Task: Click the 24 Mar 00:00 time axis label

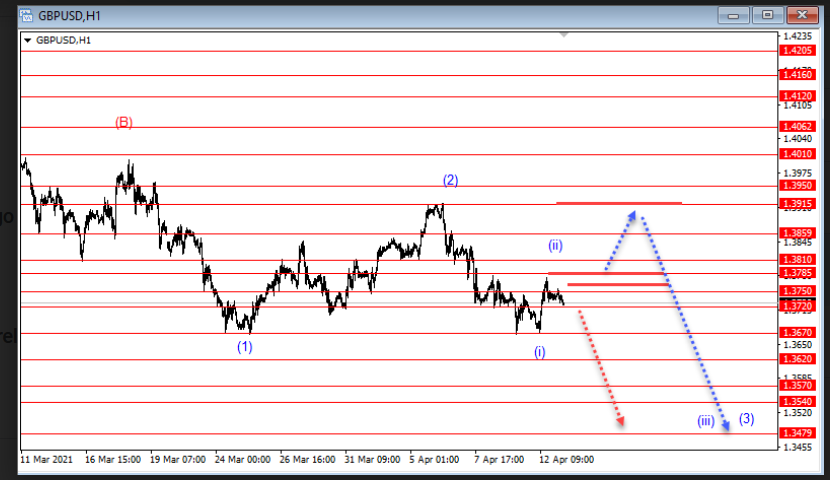Action: tap(244, 459)
